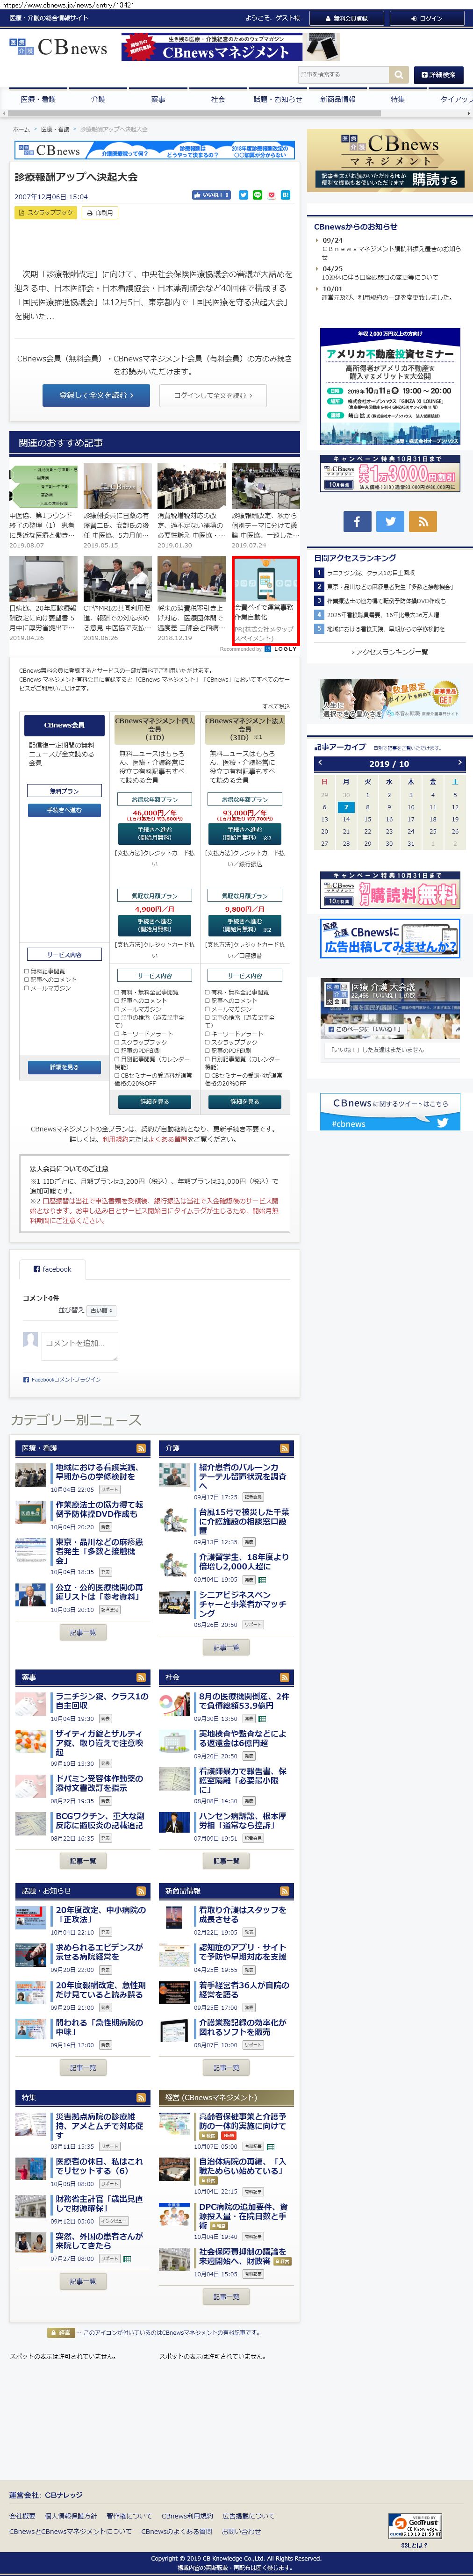
Task: Click inside the 記事を検索する search field
Action: coord(343,74)
